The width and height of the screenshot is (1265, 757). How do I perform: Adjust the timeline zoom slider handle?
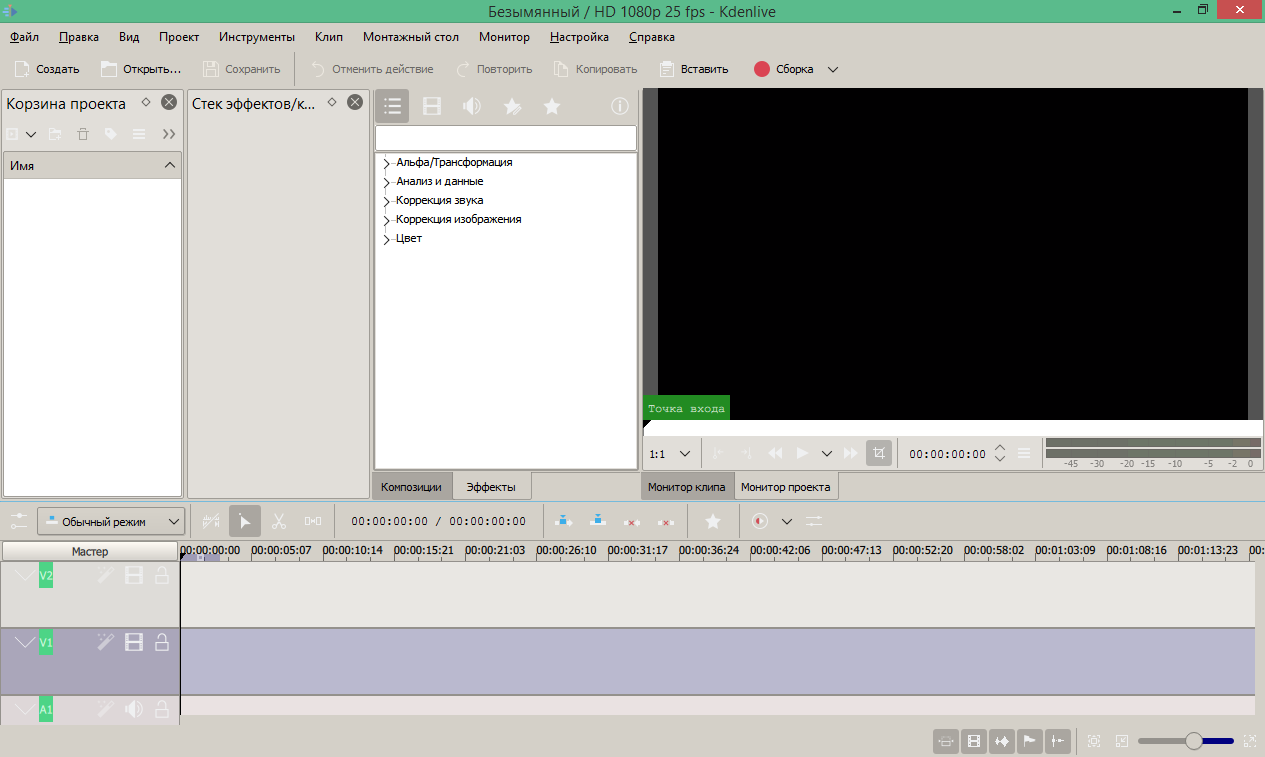[x=1193, y=741]
